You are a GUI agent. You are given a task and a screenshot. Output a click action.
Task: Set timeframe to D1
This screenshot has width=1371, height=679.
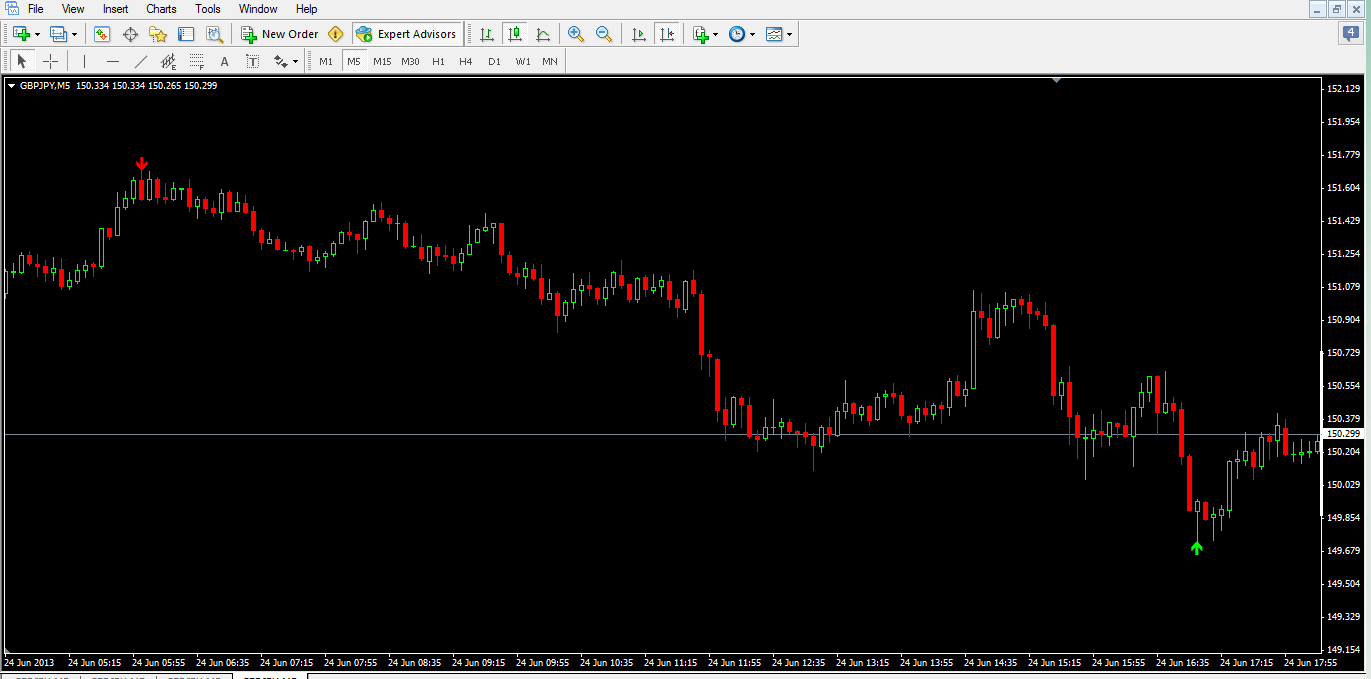tap(494, 61)
